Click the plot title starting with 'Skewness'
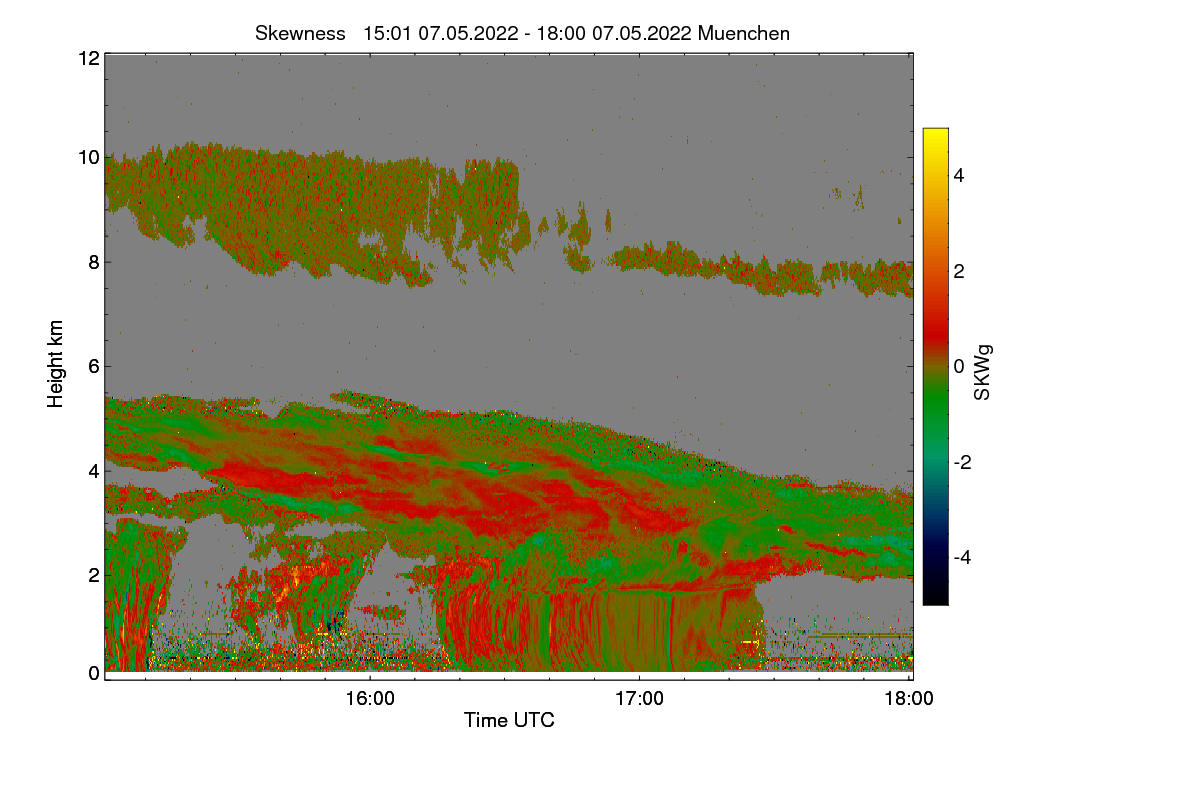1200x800 pixels. [x=522, y=33]
